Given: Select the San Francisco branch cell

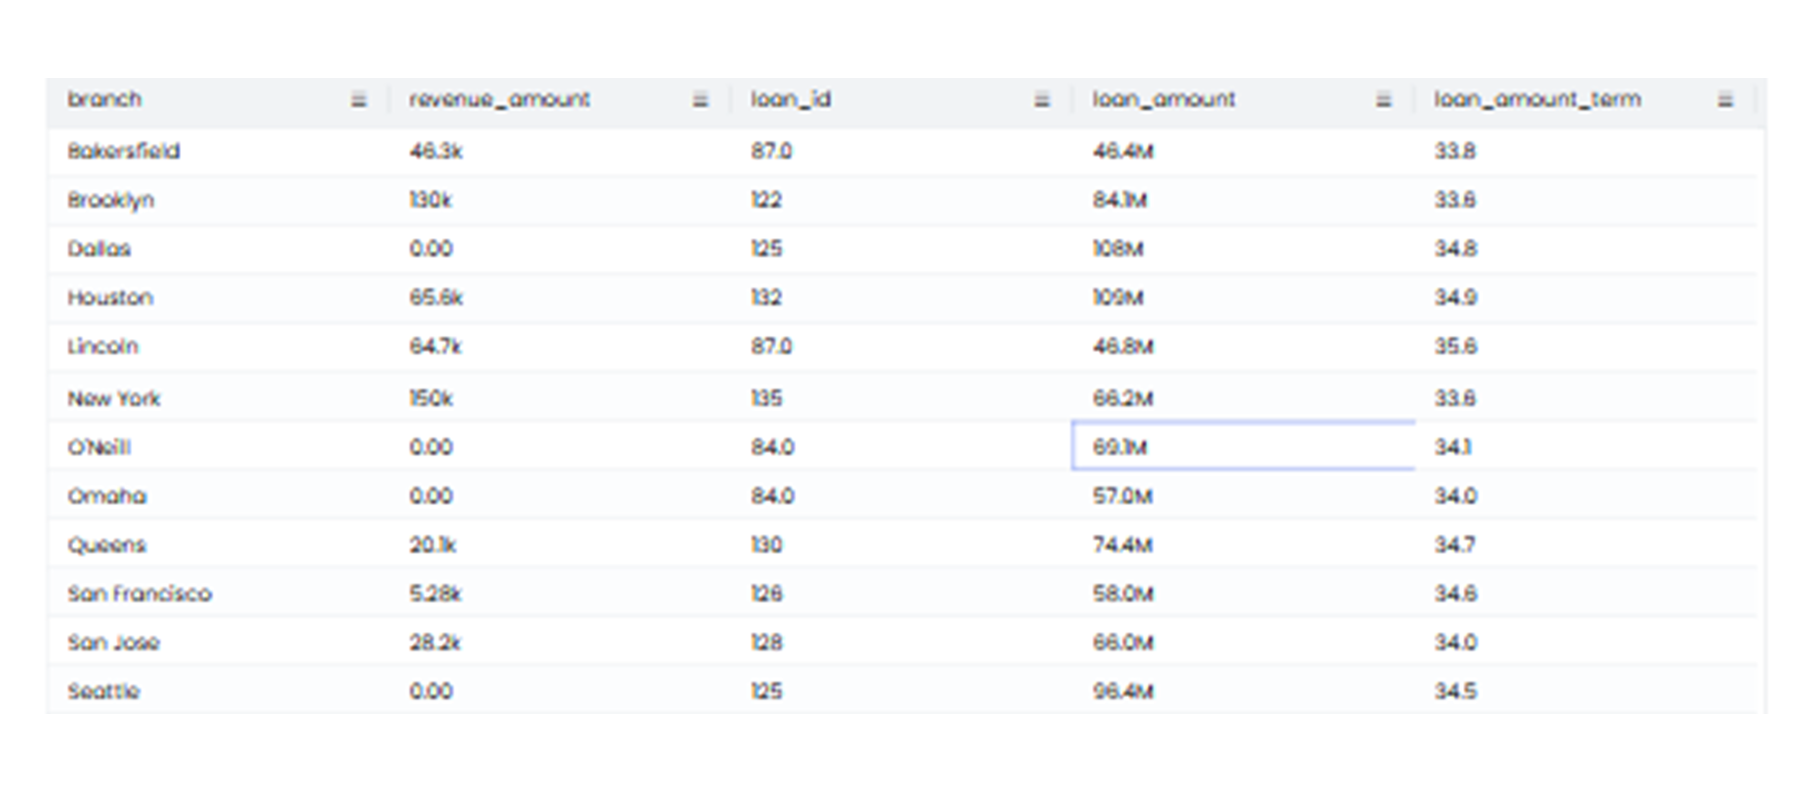Looking at the screenshot, I should click(140, 594).
